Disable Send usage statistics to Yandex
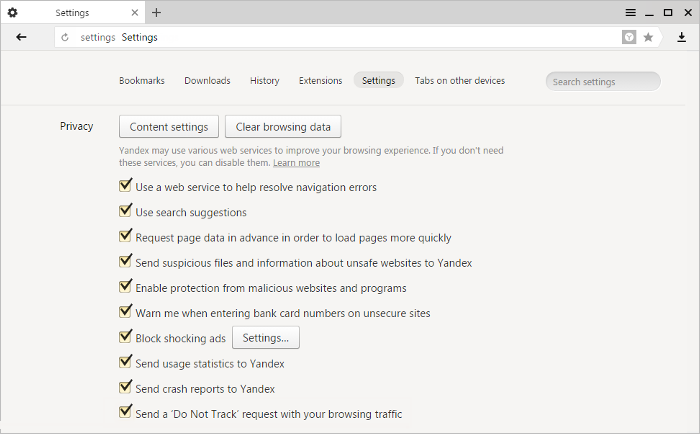Image resolution: width=700 pixels, height=434 pixels. pyautogui.click(x=125, y=362)
